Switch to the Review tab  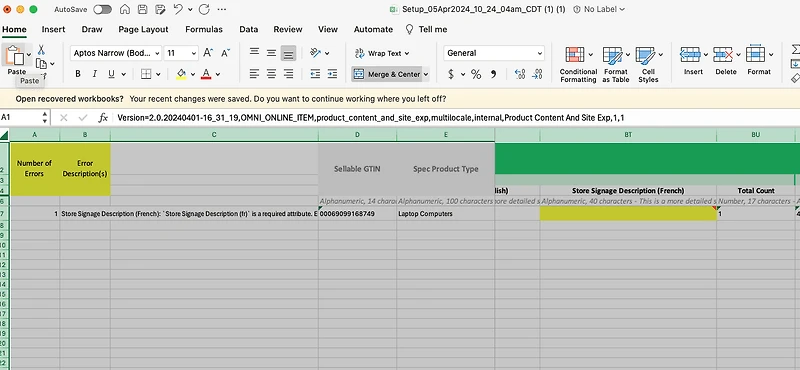click(x=288, y=29)
